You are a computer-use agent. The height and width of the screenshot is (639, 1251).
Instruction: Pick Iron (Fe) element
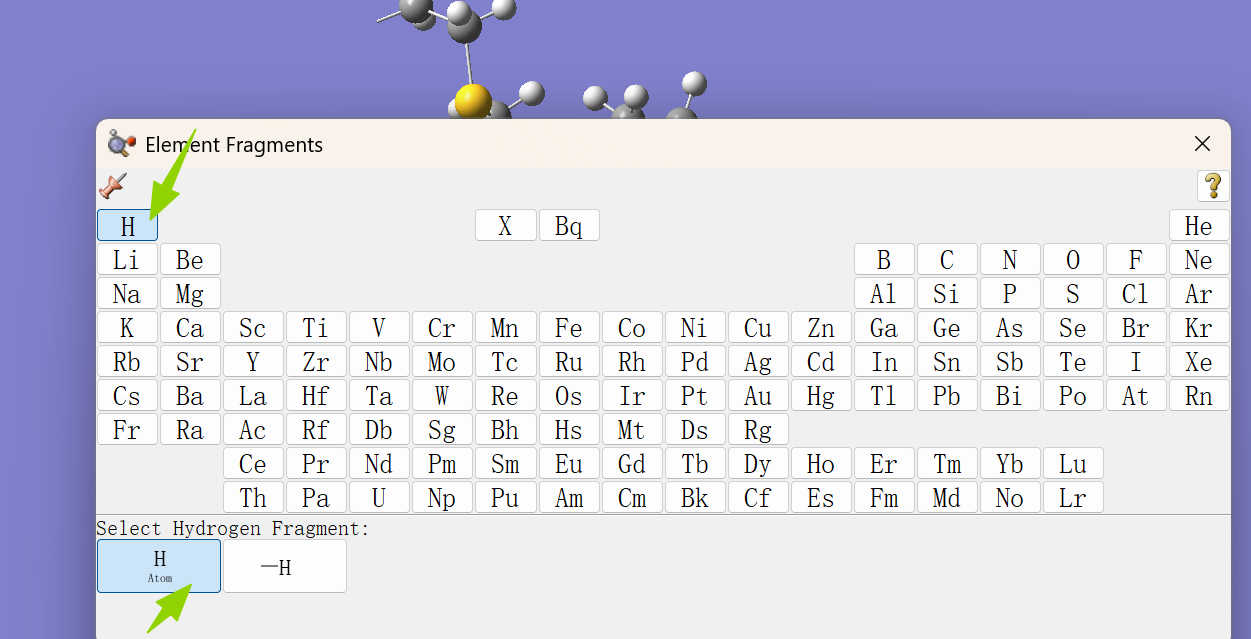568,328
